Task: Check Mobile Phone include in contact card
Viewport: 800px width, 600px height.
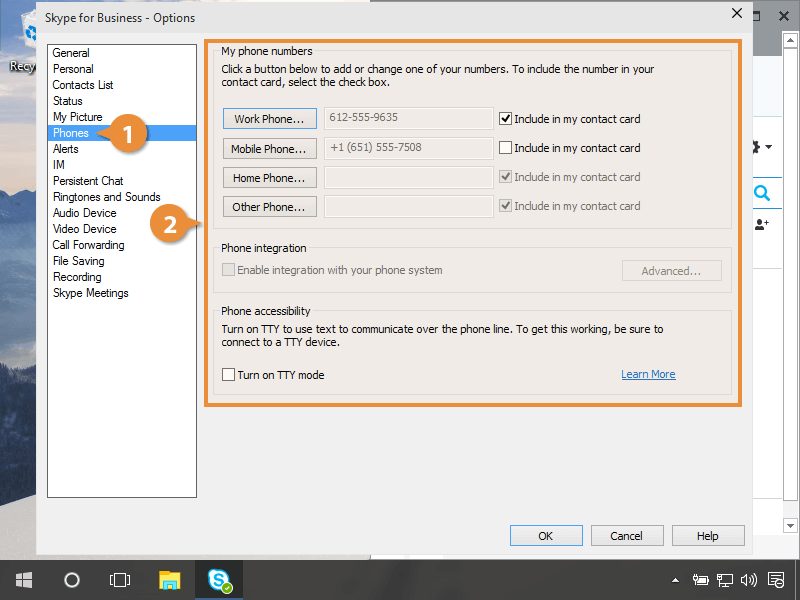Action: [506, 148]
